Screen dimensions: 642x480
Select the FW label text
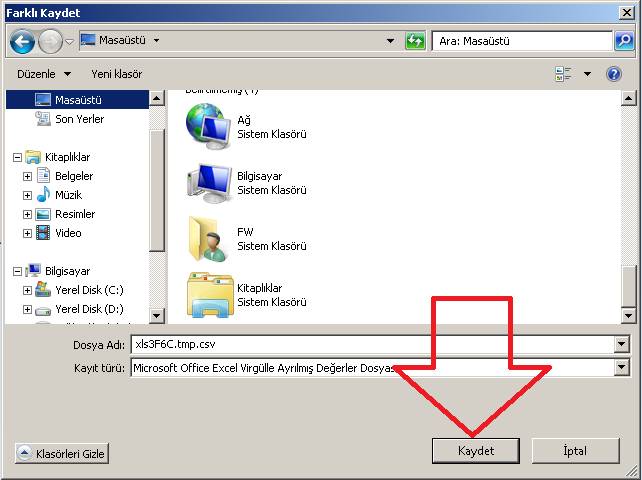[x=245, y=232]
